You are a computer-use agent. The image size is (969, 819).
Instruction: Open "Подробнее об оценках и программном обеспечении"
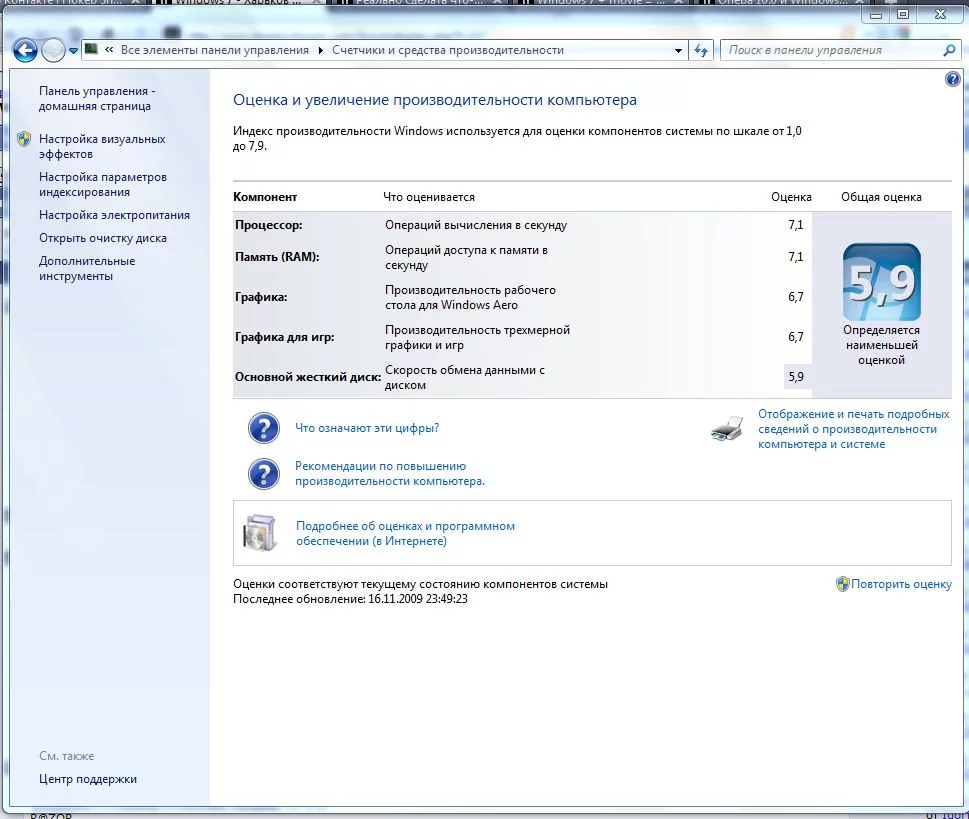405,533
